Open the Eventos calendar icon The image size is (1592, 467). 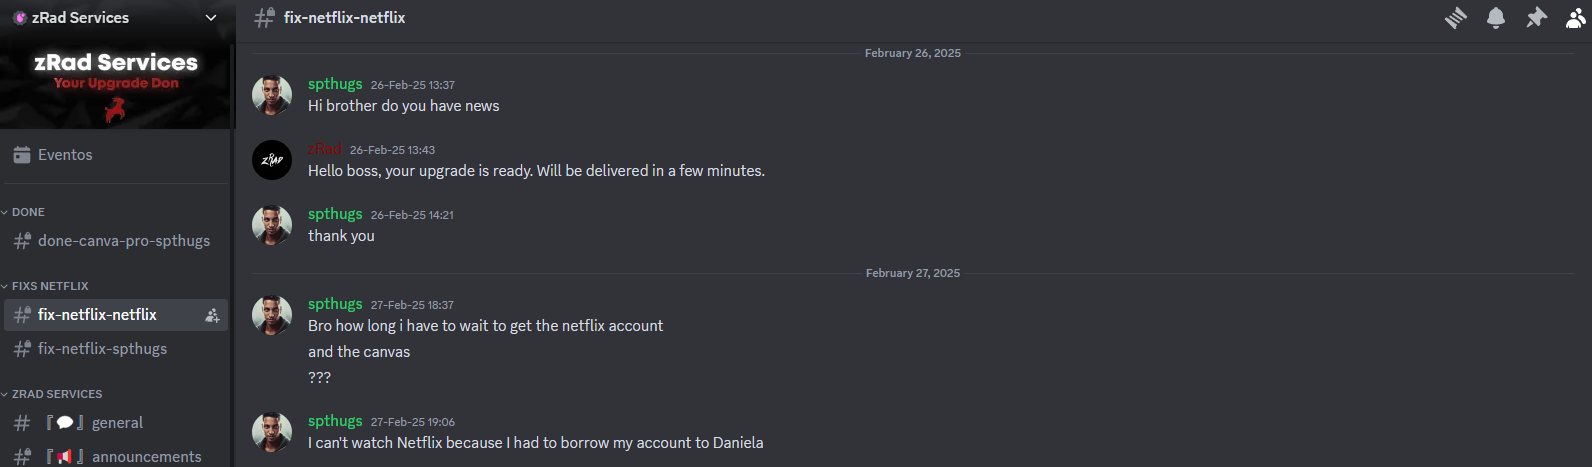click(22, 155)
